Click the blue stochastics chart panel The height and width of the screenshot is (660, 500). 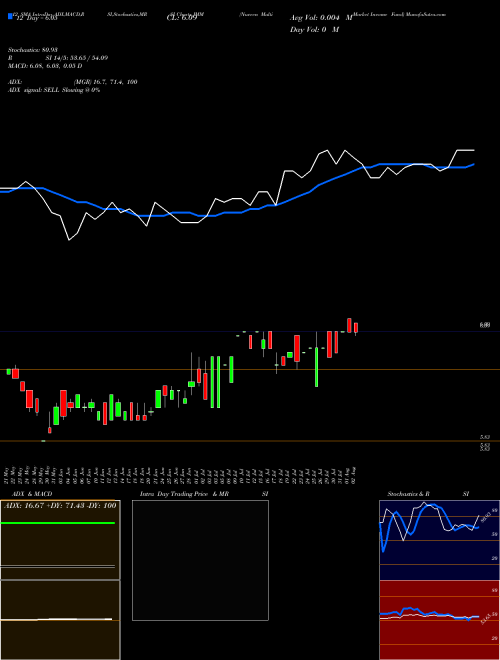point(439,540)
